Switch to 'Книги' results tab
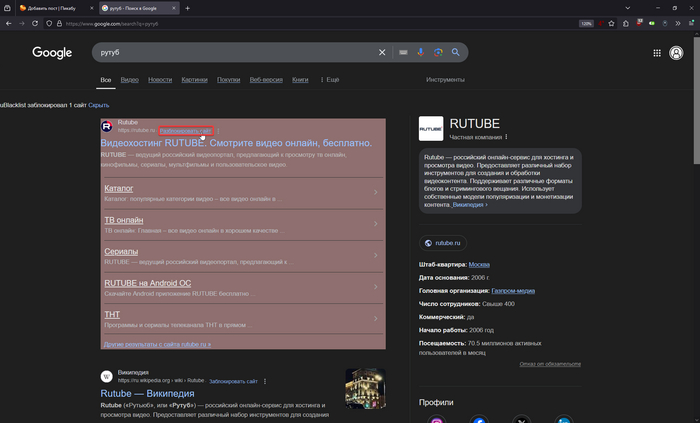 [300, 80]
